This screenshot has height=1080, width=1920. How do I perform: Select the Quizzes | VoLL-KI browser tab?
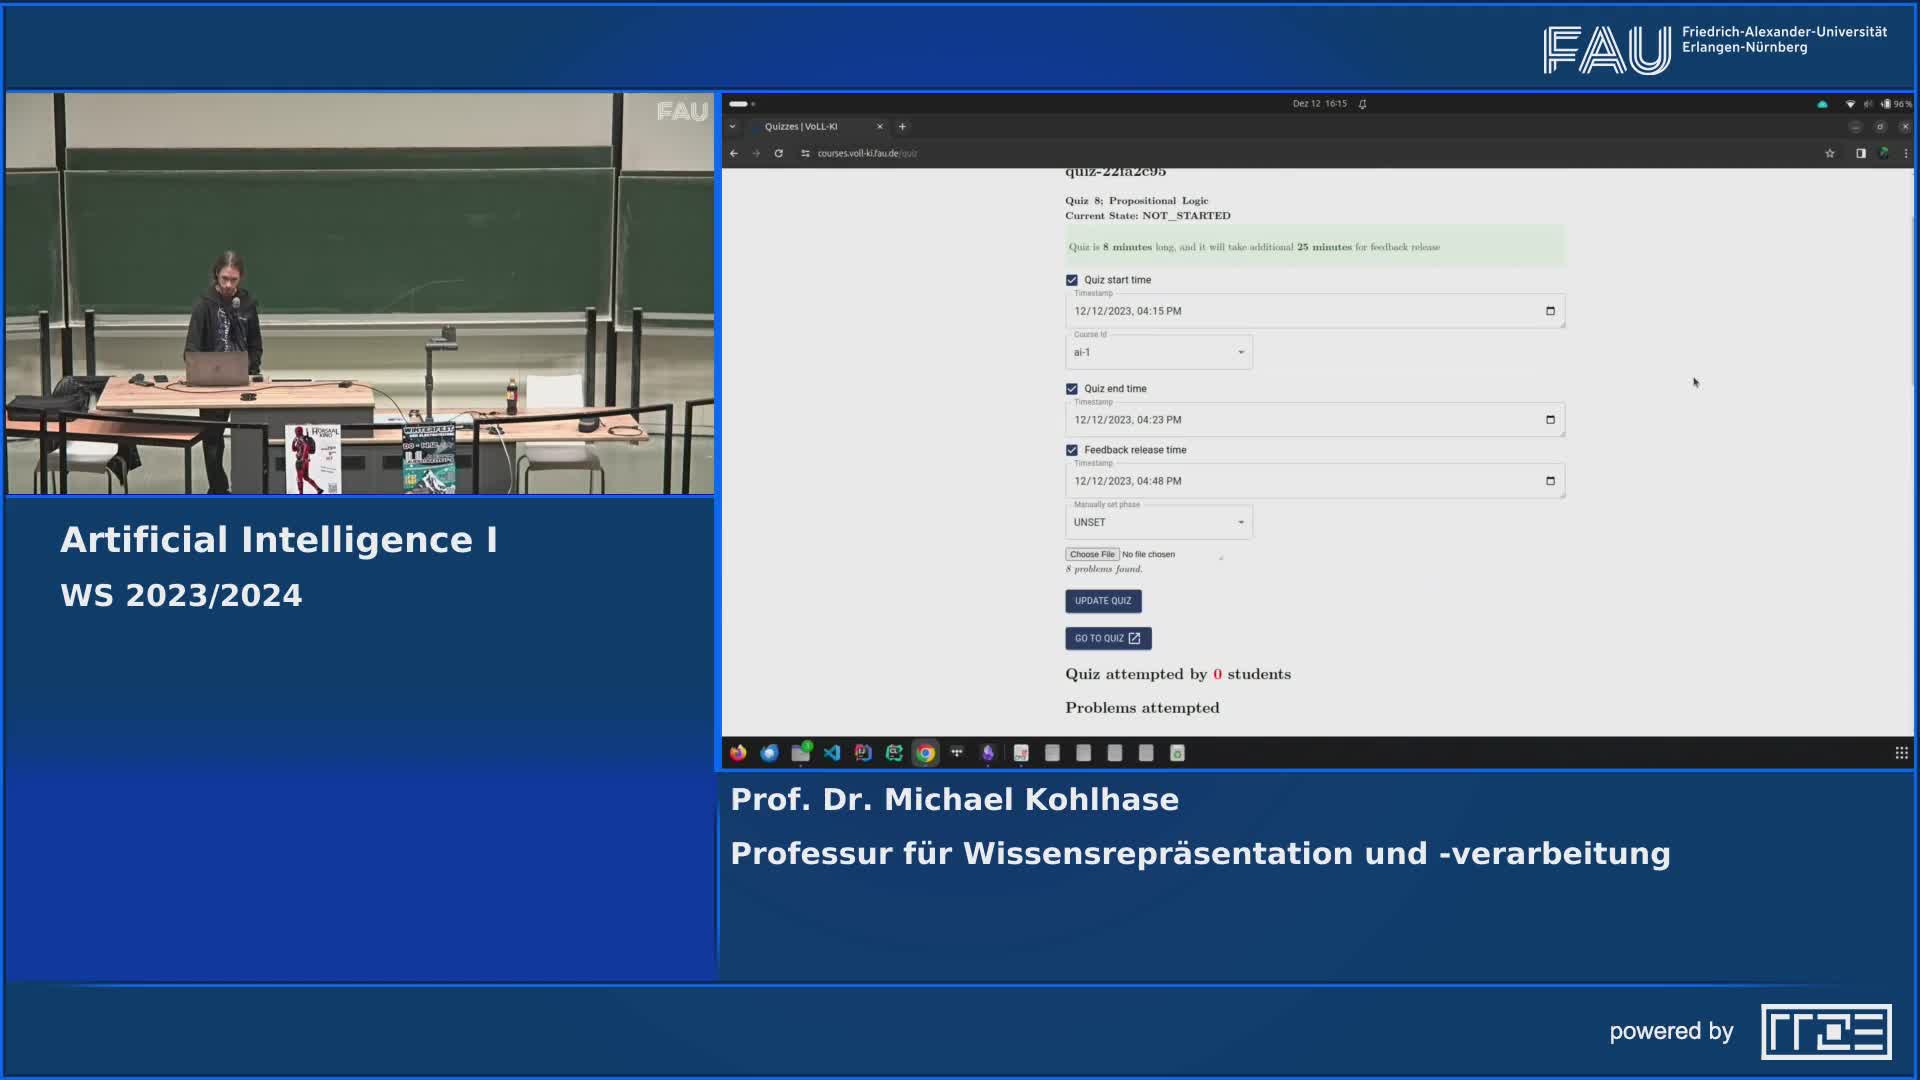click(x=810, y=127)
